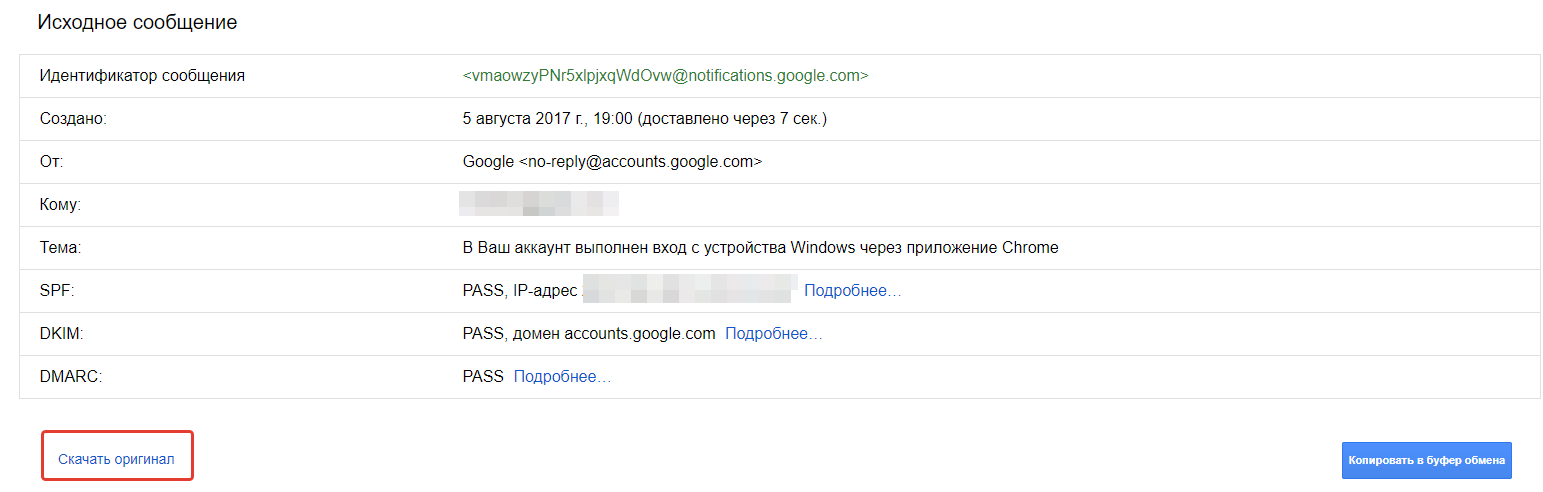
Task: Click the "Скачать оригинал" download link
Action: click(116, 459)
